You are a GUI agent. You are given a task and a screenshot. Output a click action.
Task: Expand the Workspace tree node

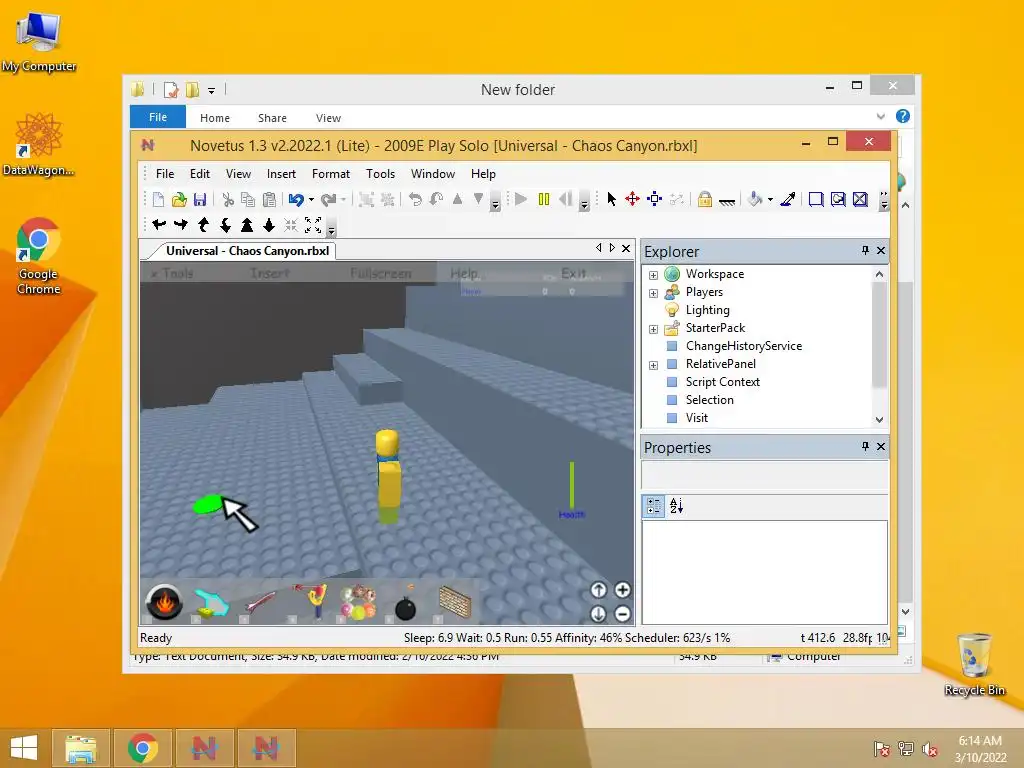(x=653, y=275)
